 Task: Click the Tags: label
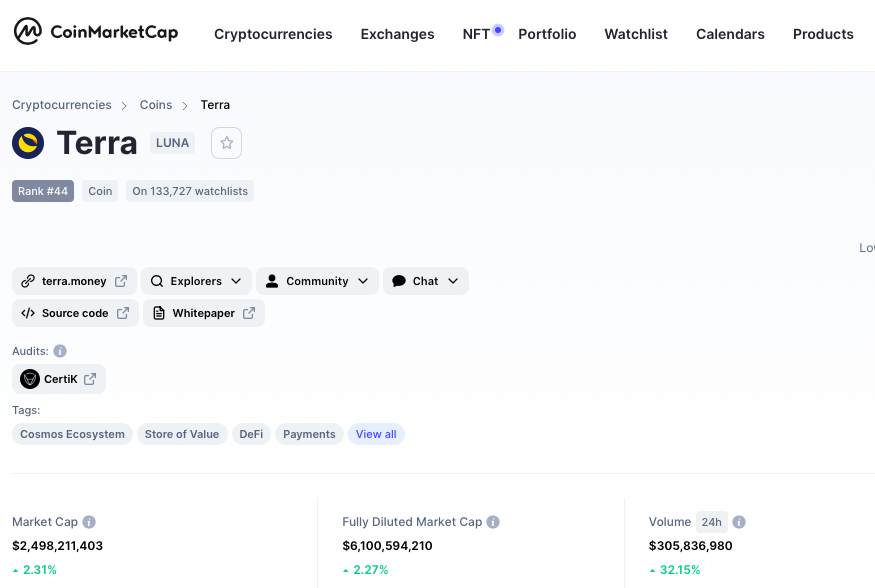pyautogui.click(x=26, y=410)
